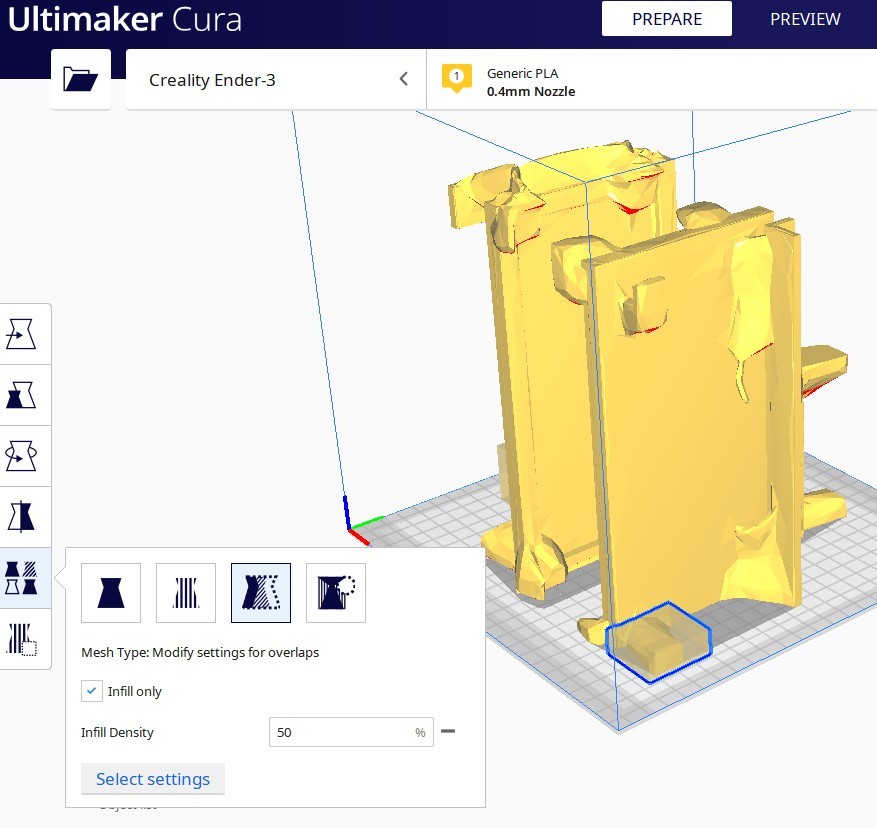Select the Support Blocker tool
Screen dimensions: 877x828
(21, 639)
